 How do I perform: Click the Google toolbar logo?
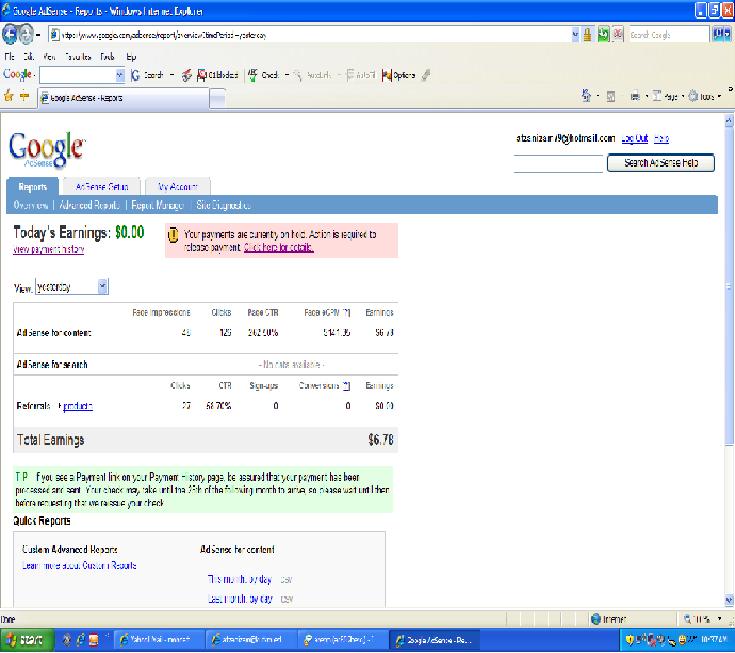tap(18, 75)
